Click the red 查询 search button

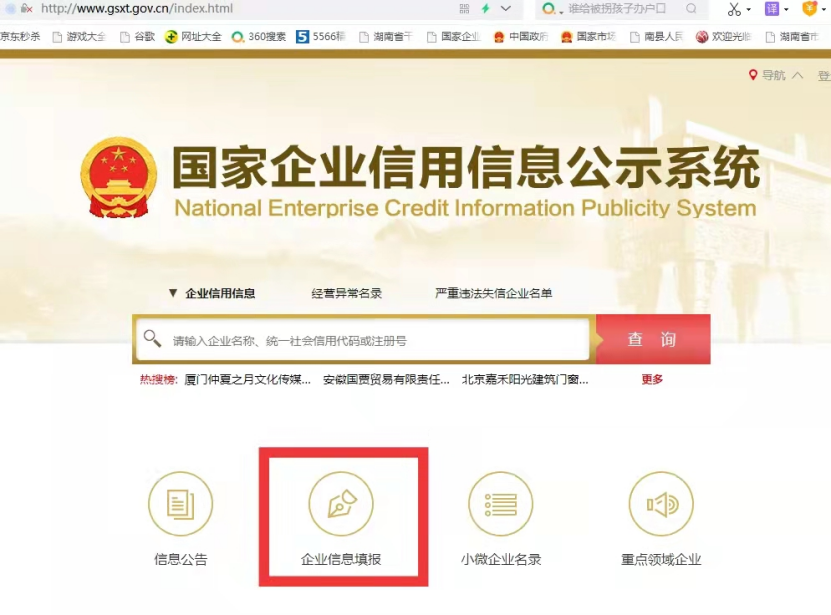(653, 339)
